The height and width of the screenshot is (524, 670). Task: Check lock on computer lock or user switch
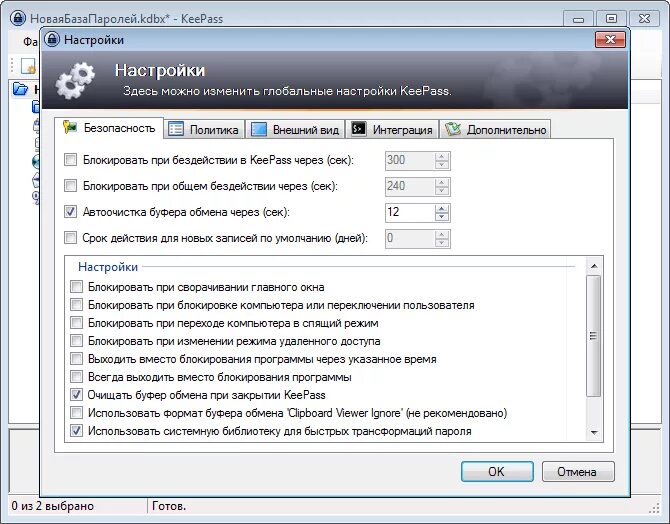[76, 304]
